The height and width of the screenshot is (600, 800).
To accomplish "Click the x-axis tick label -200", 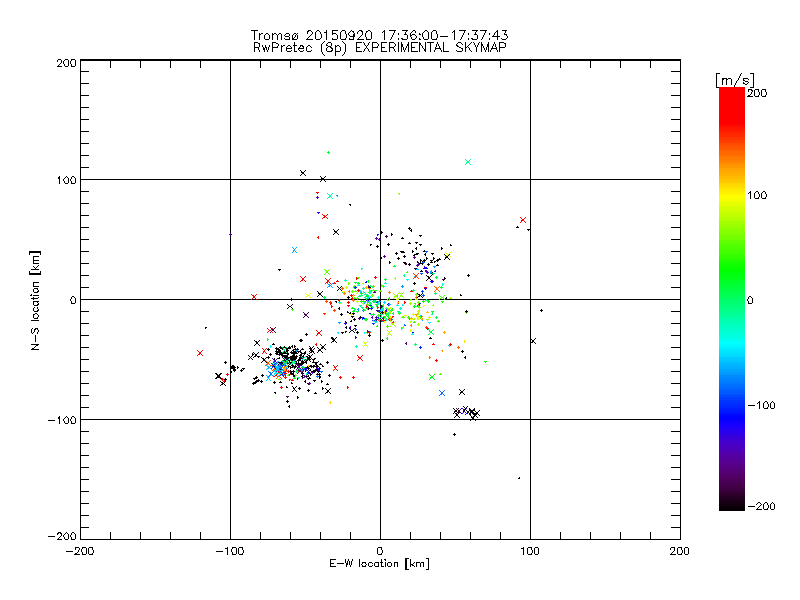I will 80,551.
